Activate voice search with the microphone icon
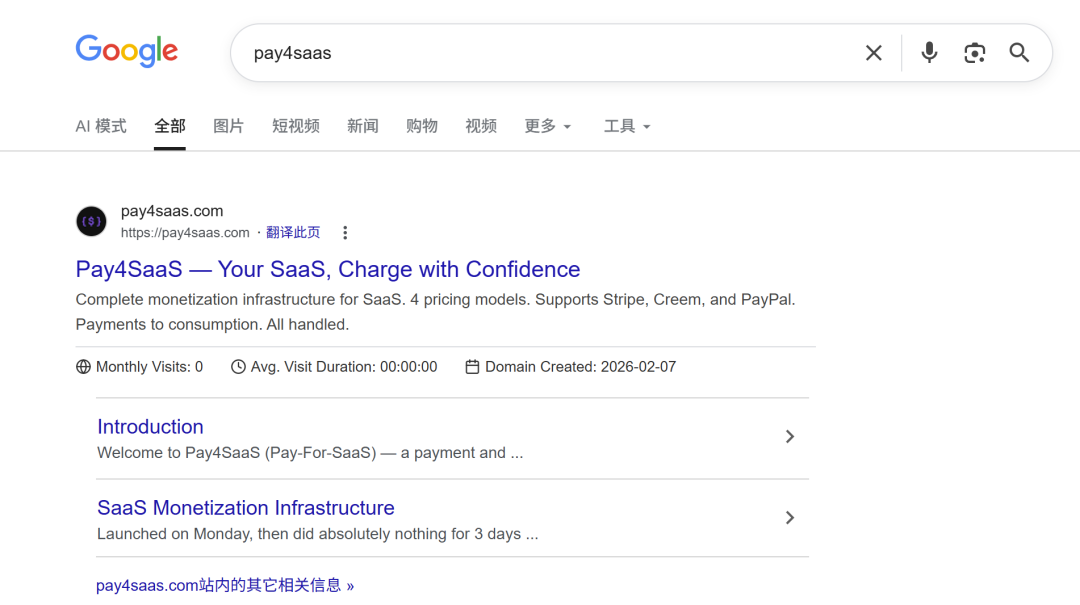Screen dimensions: 1080x605 point(929,53)
